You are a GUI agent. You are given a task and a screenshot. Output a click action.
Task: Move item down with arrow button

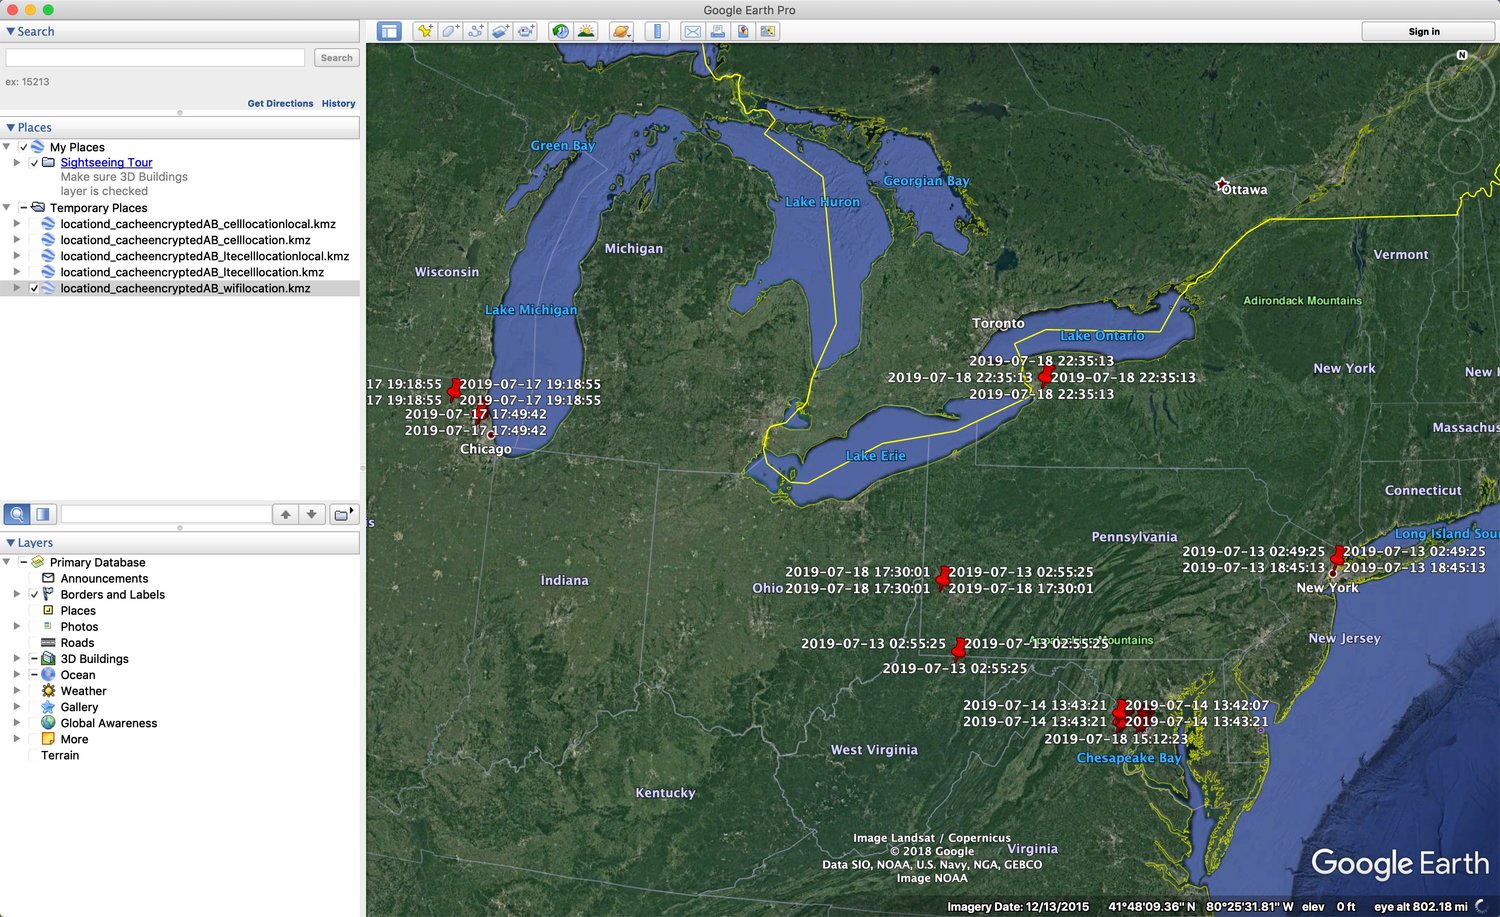pyautogui.click(x=312, y=514)
